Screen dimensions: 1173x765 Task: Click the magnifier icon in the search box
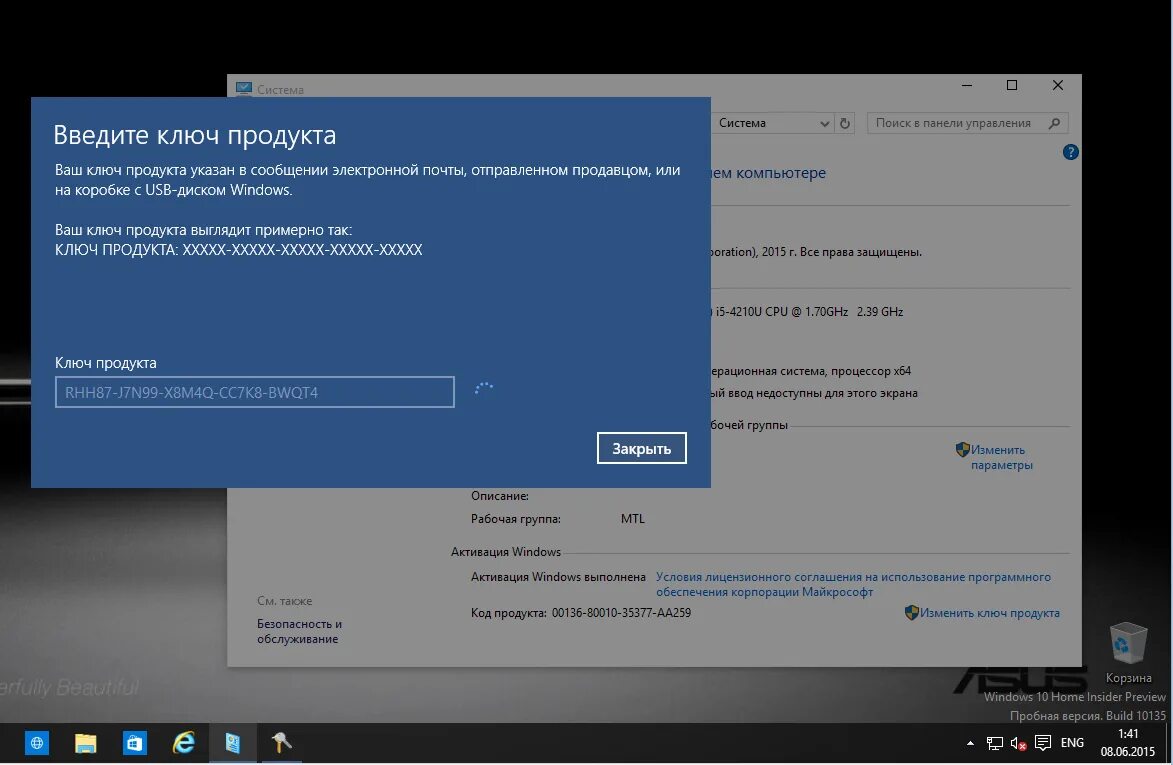(1054, 123)
